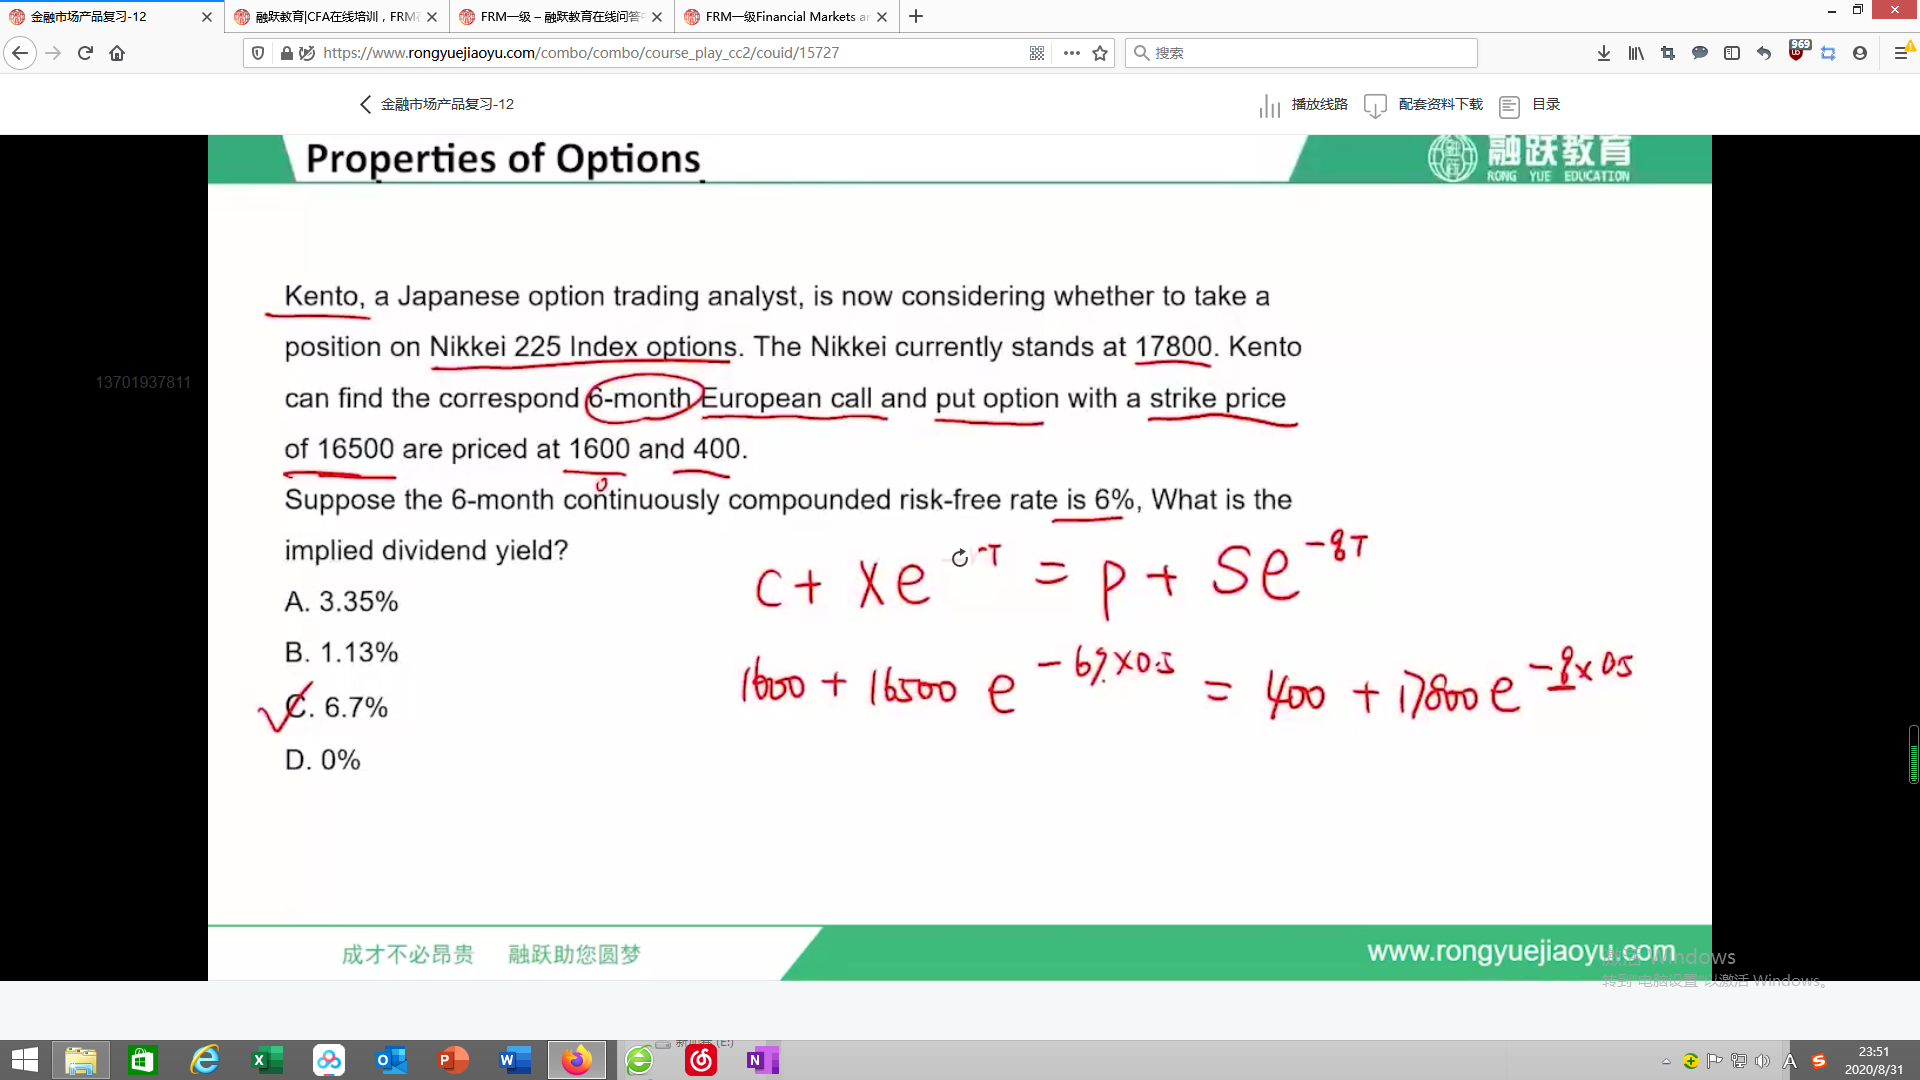Screen dimensions: 1920x1080
Task: Open page actions three-dot menu
Action: coord(1071,53)
